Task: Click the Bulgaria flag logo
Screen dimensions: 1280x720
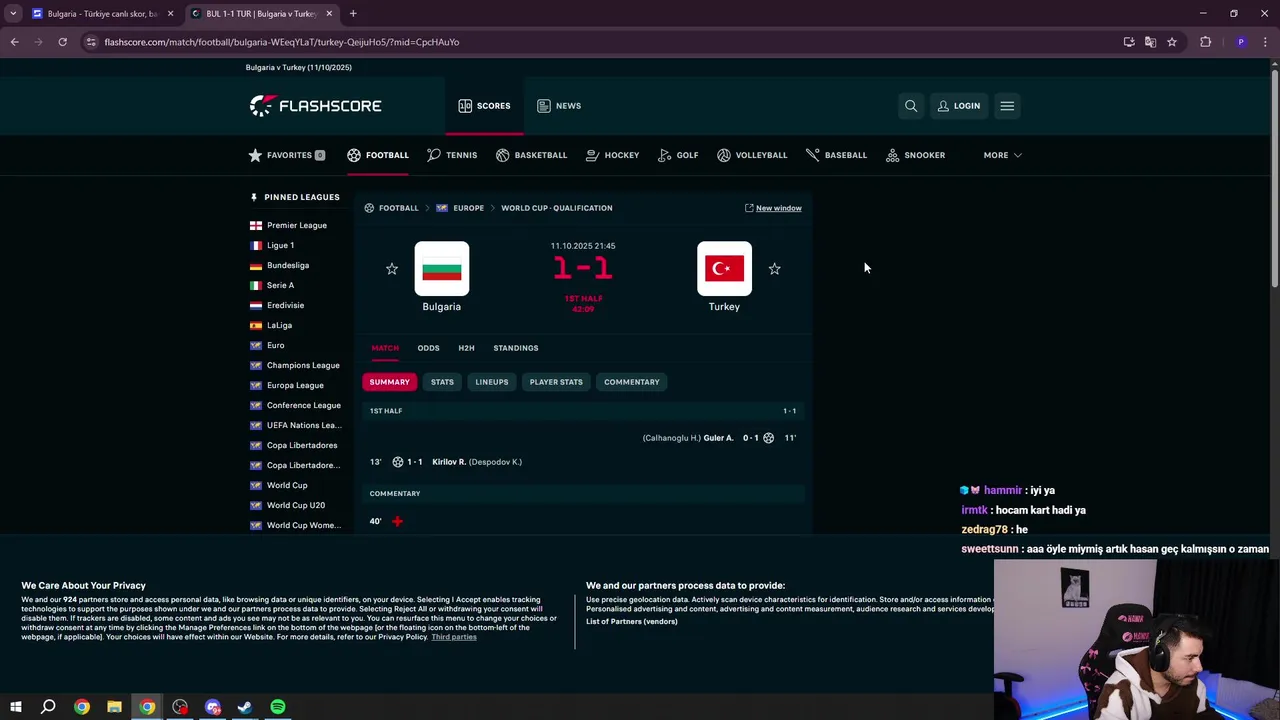Action: point(442,269)
